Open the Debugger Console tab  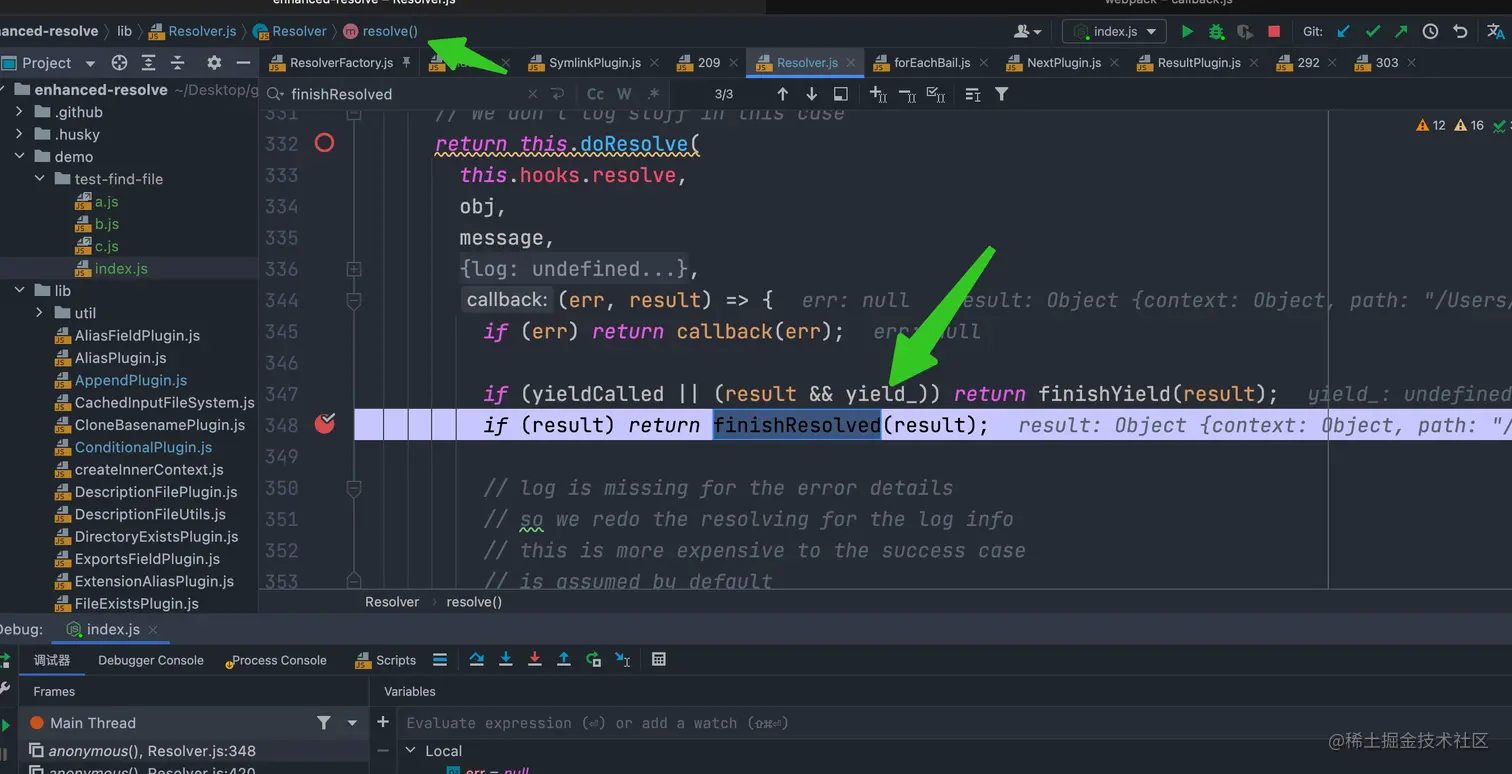150,660
